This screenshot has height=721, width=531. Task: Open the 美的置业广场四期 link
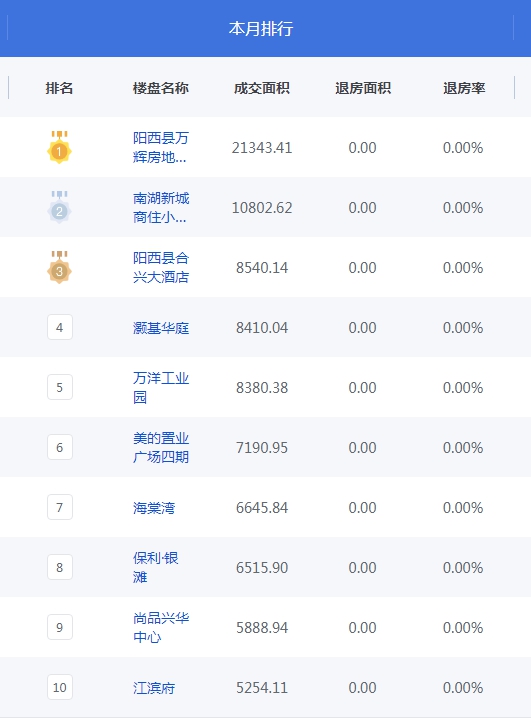point(161,447)
